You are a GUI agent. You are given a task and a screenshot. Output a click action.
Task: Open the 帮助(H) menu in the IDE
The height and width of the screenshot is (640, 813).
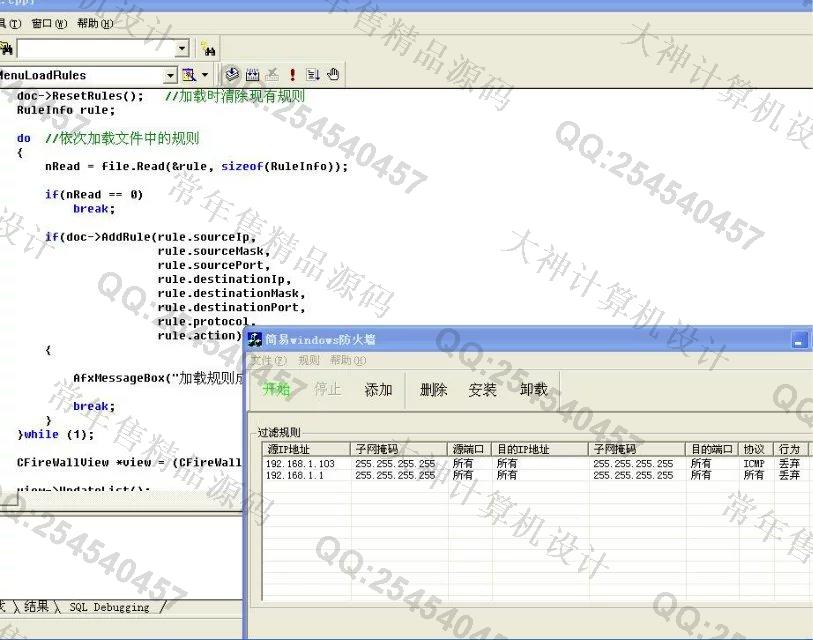click(95, 23)
